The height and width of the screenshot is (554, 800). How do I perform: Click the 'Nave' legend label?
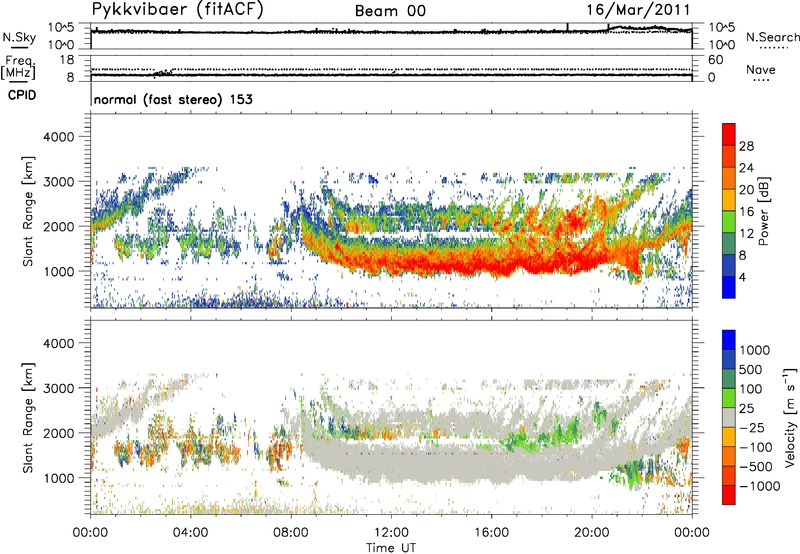761,69
